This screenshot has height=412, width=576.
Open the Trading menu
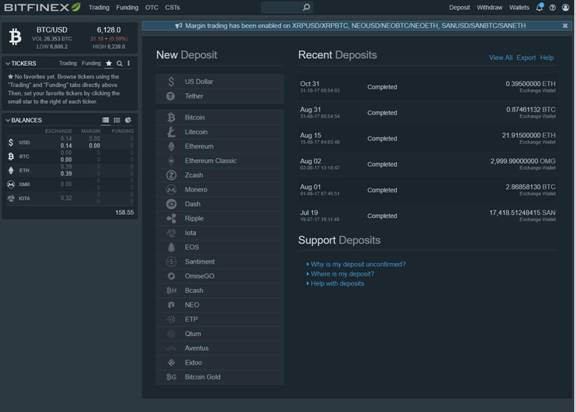(99, 7)
